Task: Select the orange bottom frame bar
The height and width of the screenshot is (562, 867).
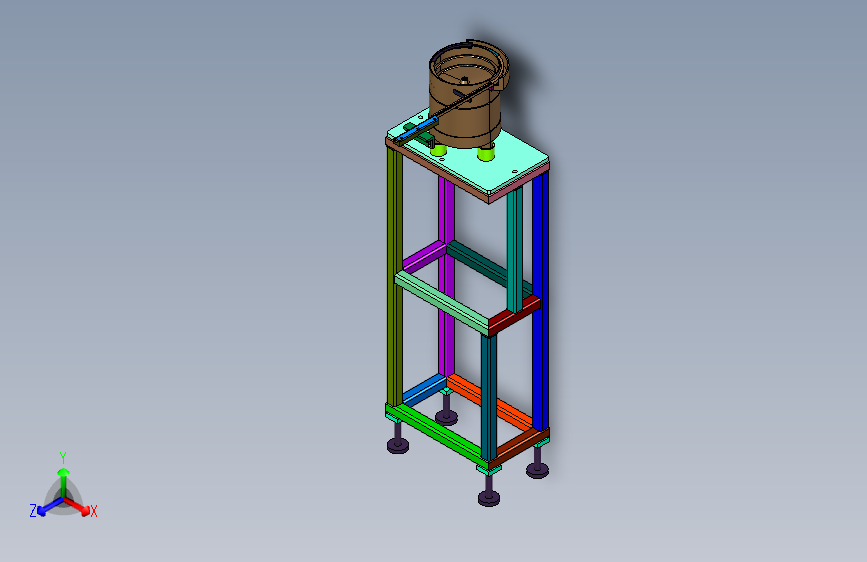Action: point(490,402)
